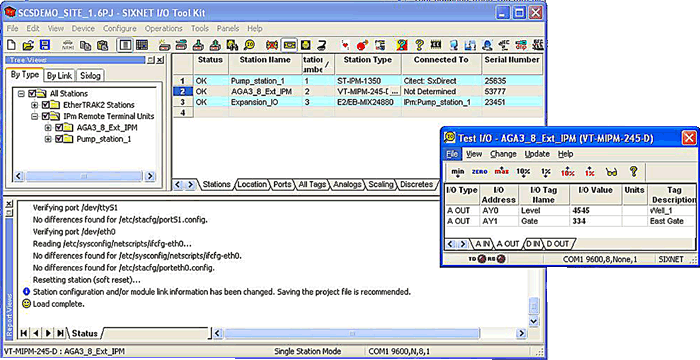Click the report view scroll down arrow
Screen dimensions: 700x360
pyautogui.click(x=533, y=321)
